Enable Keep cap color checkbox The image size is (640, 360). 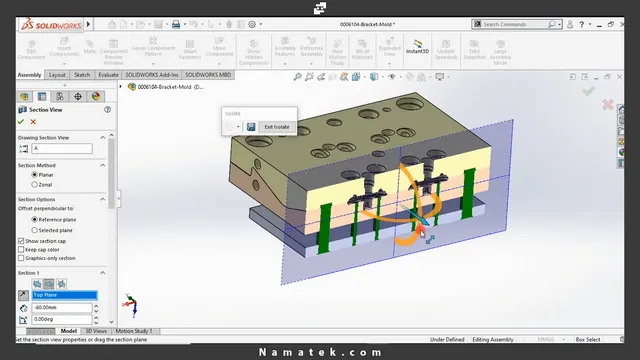pyautogui.click(x=21, y=249)
